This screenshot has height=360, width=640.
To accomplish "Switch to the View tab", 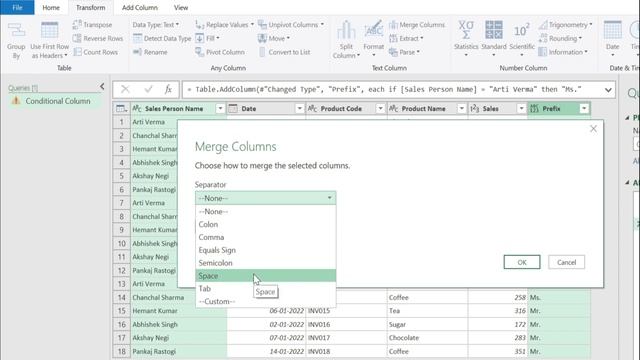I will (181, 7).
